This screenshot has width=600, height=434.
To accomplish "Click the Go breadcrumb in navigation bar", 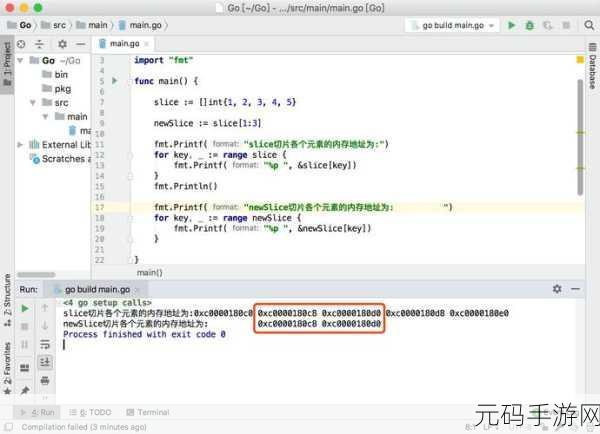I will 20,25.
